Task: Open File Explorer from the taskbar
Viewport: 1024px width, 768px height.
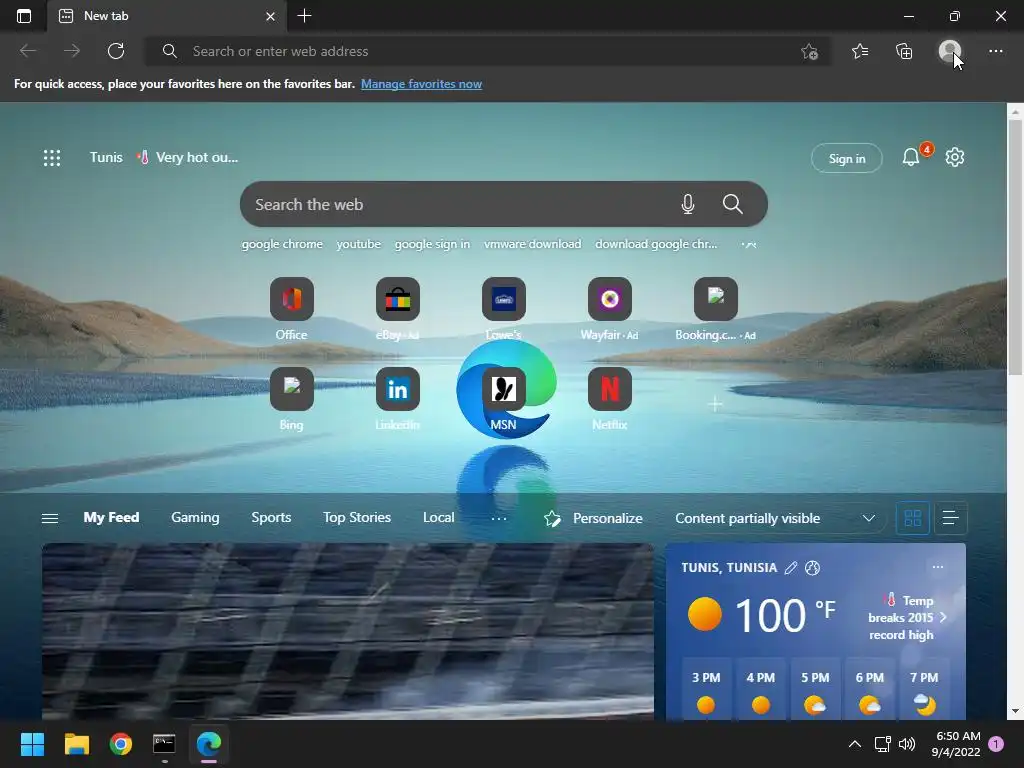Action: 76,744
